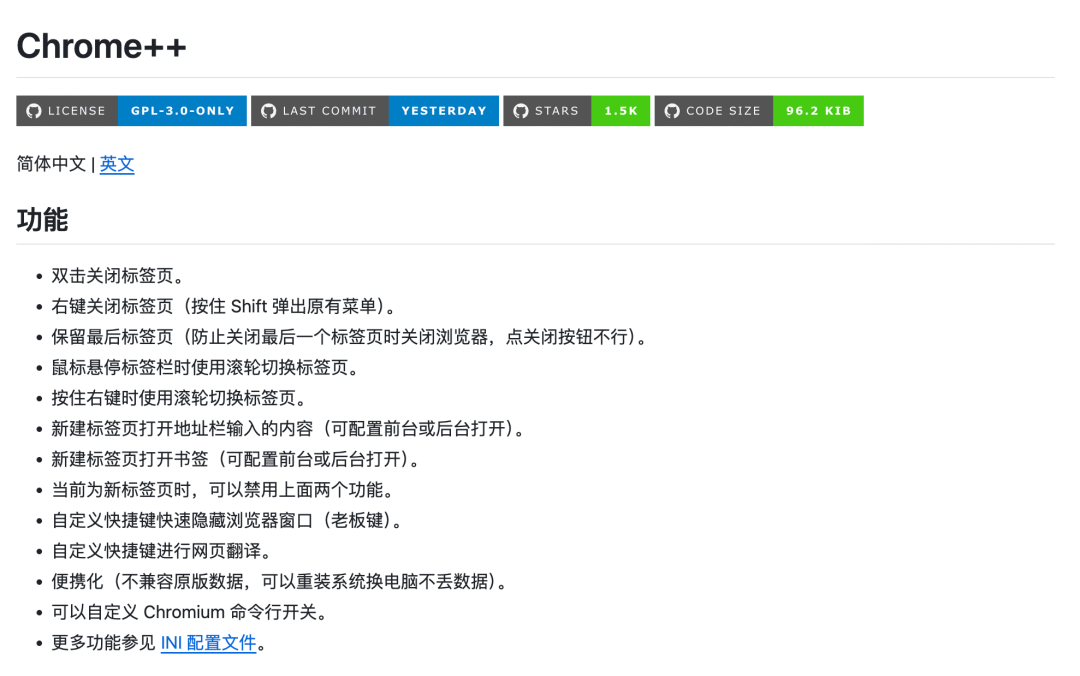1080x676 pixels.
Task: Click the 1.5K stars counter
Action: click(621, 111)
